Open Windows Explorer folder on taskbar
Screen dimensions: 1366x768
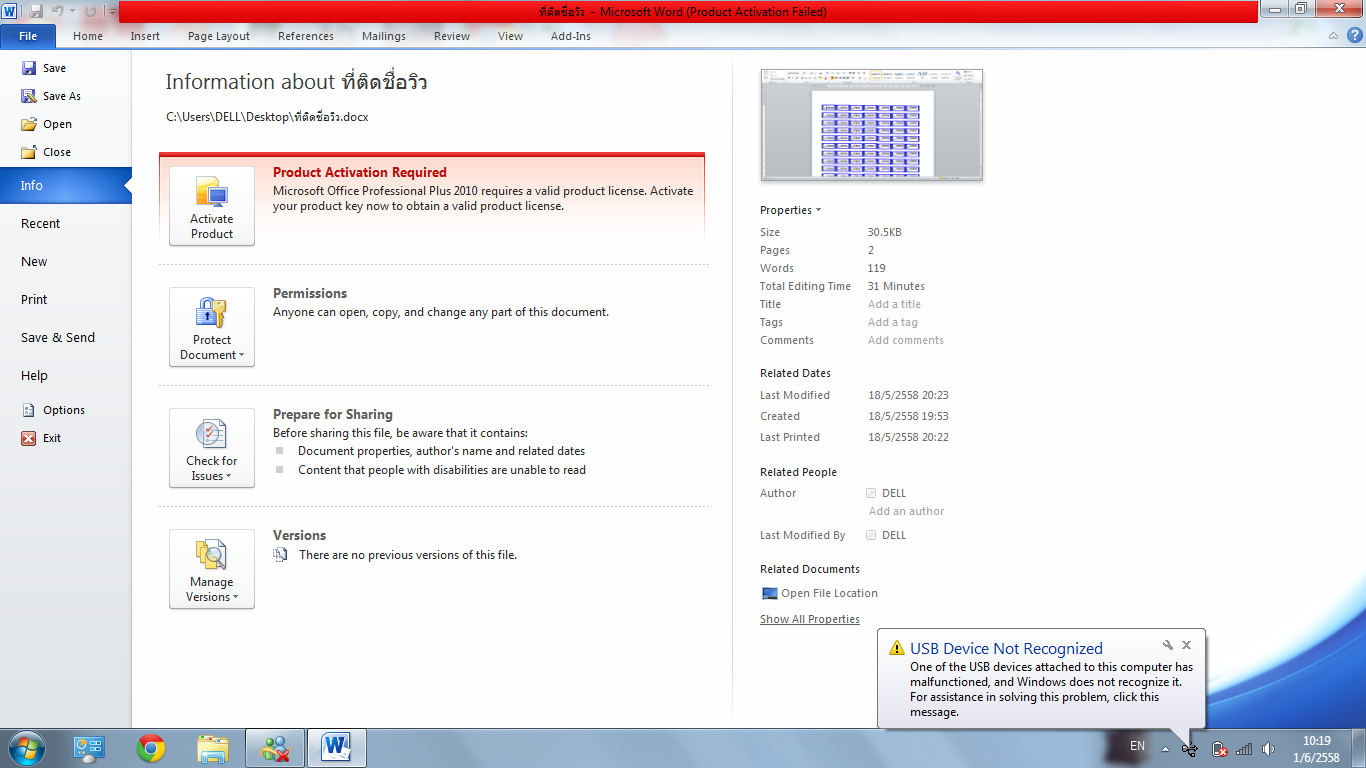(213, 748)
